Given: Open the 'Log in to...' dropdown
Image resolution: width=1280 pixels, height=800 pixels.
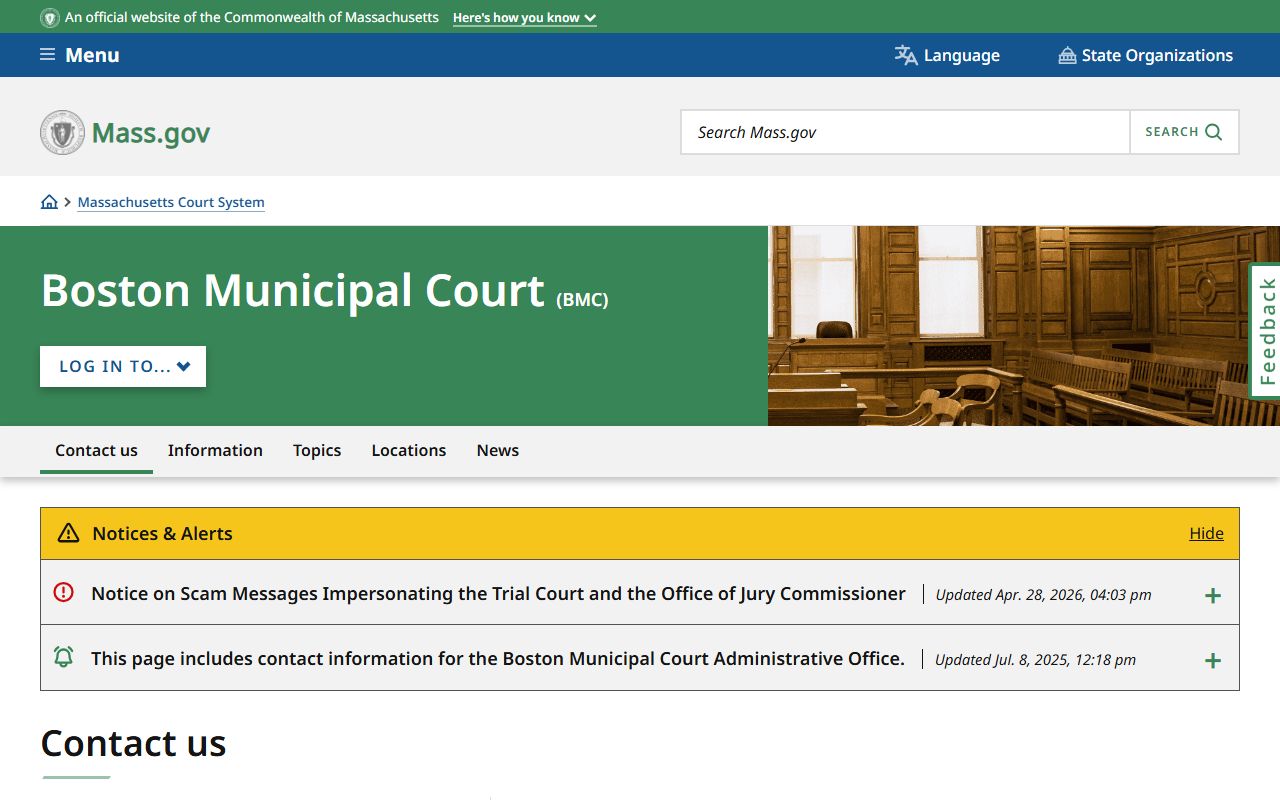Looking at the screenshot, I should tap(123, 366).
